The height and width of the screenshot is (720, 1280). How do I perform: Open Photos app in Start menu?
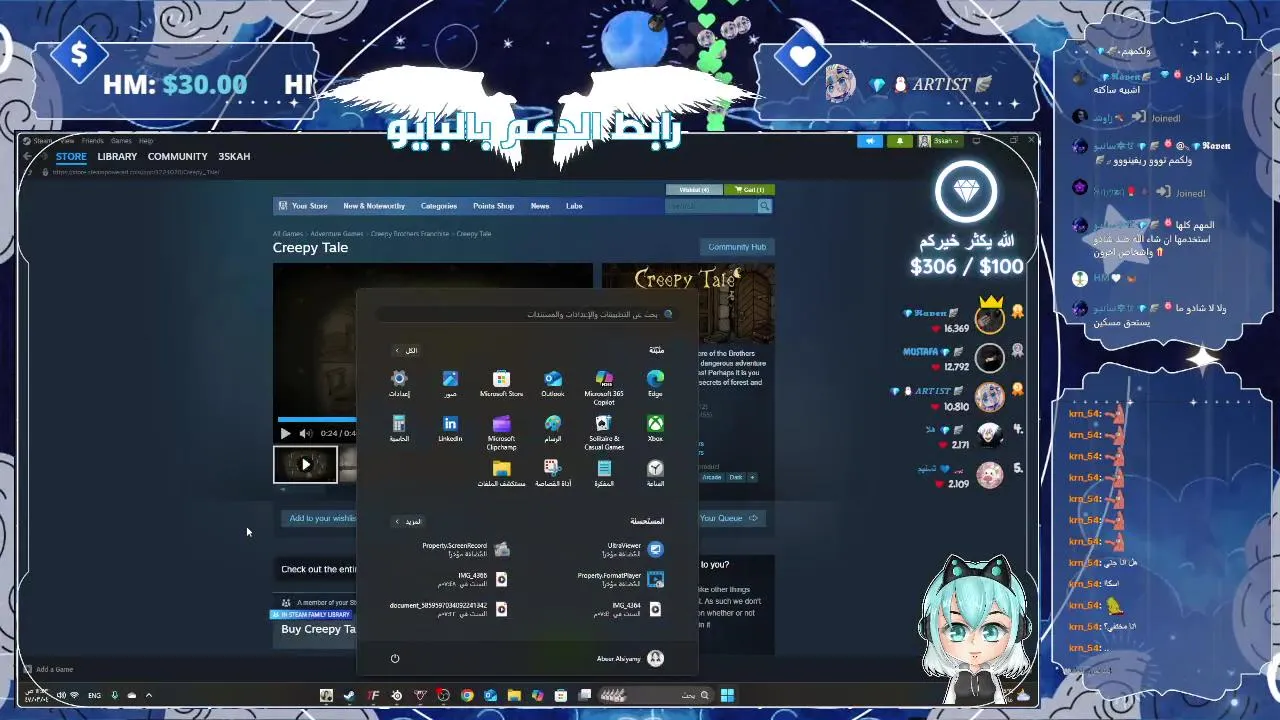[x=450, y=384]
